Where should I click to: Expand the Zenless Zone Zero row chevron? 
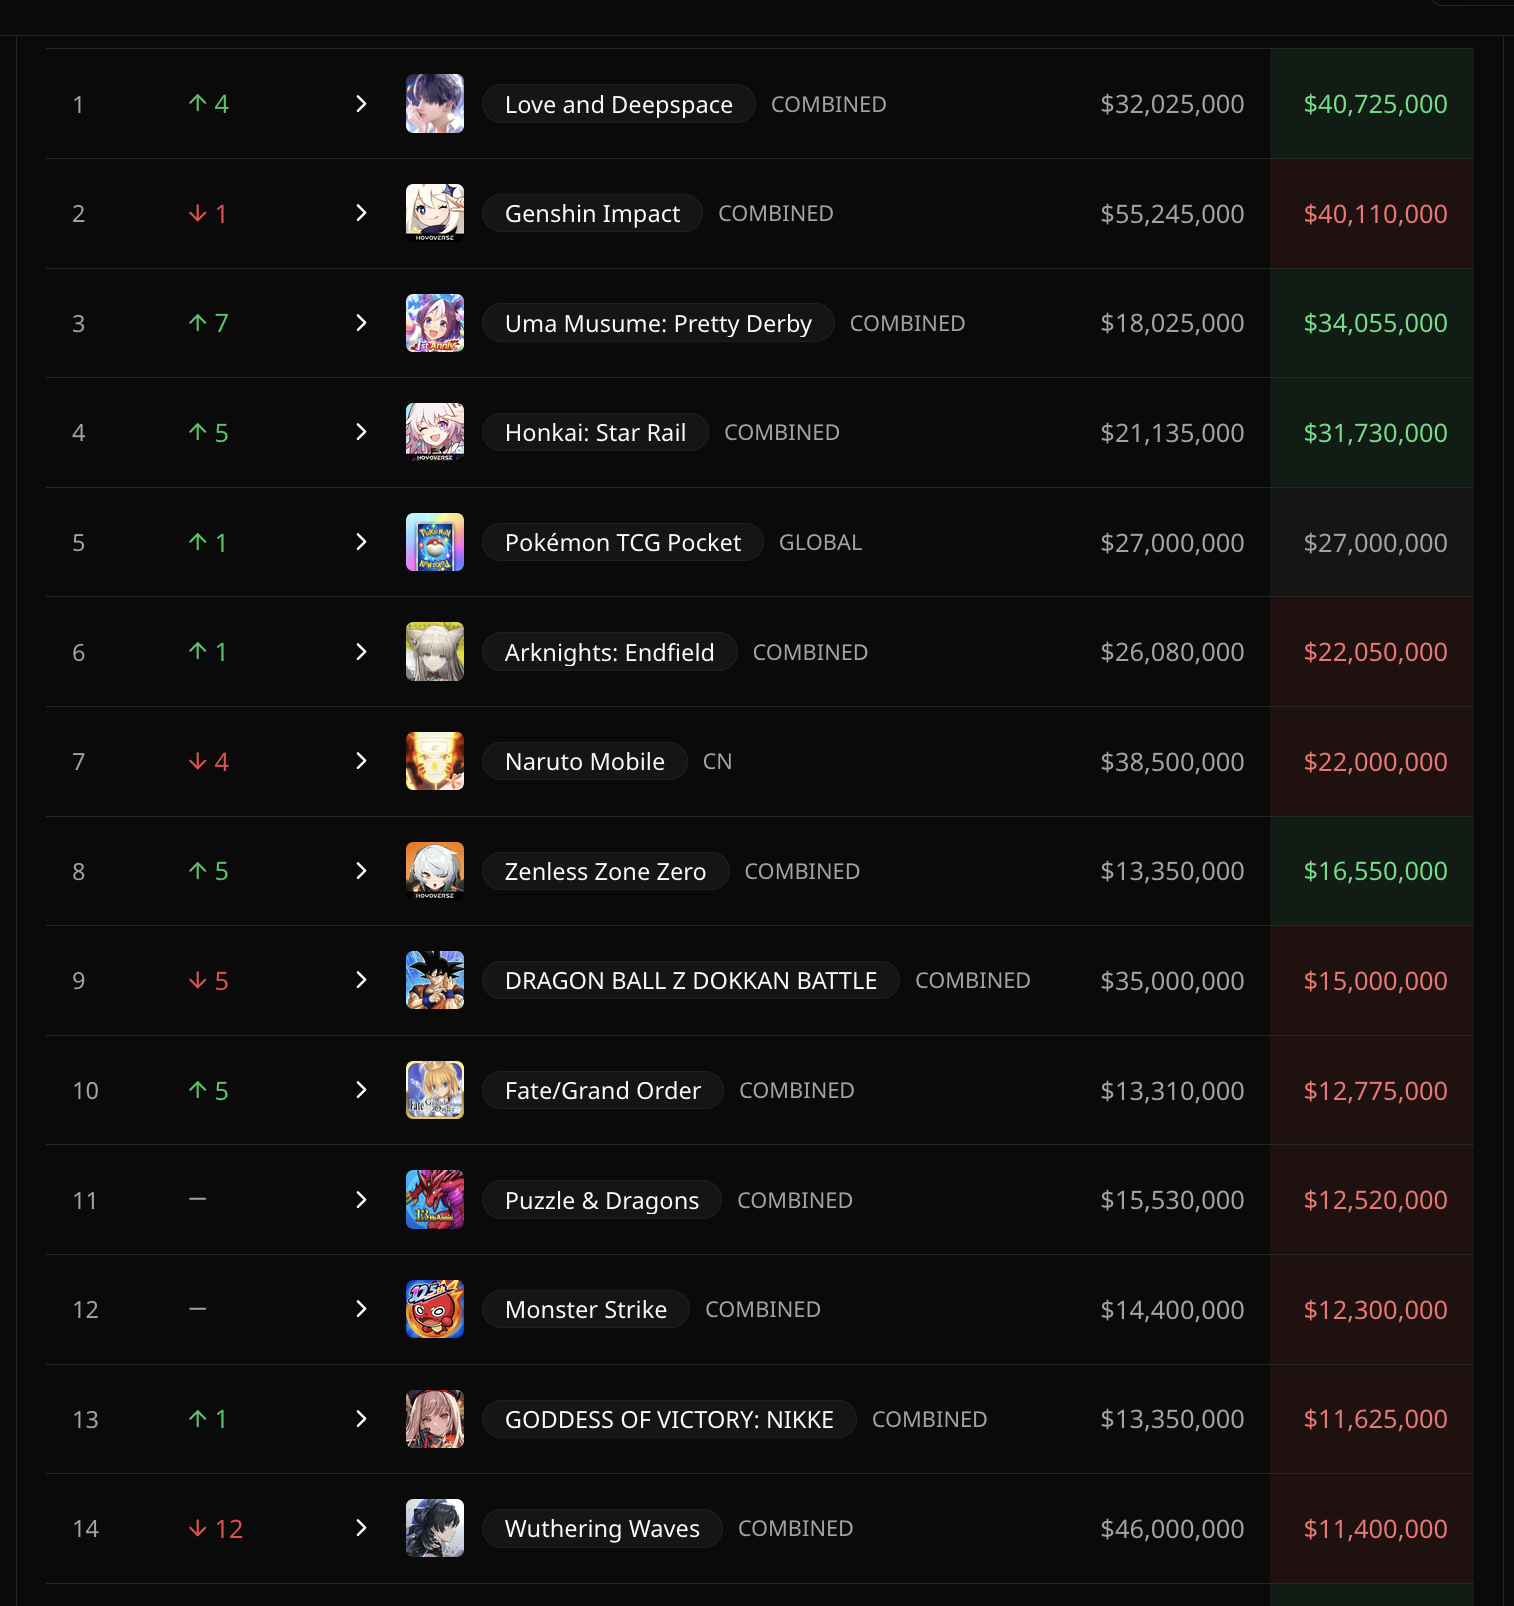361,871
